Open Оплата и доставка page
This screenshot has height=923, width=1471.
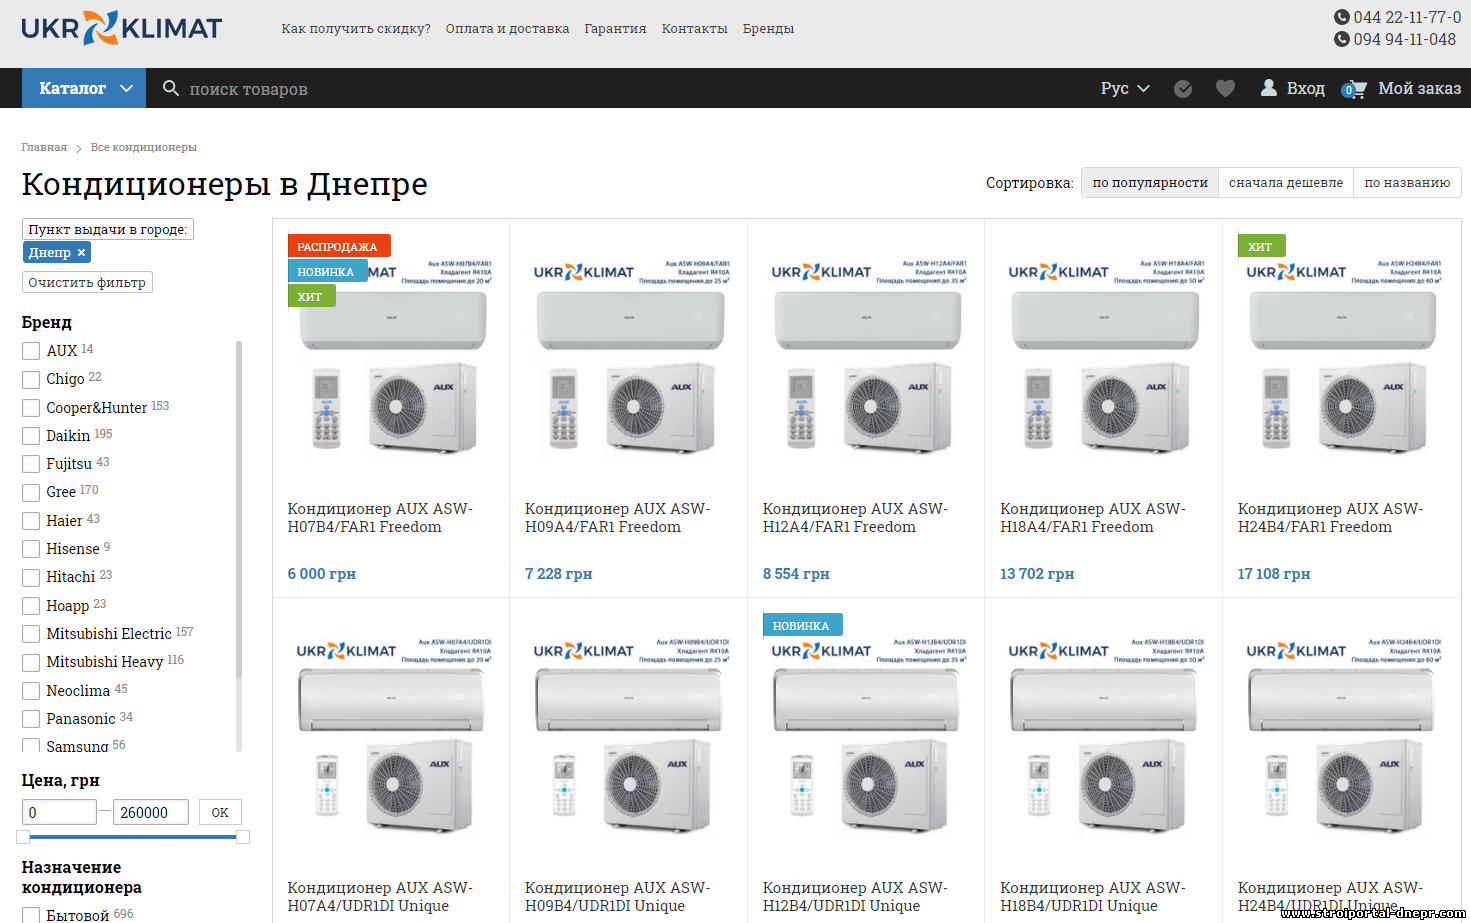coord(507,29)
